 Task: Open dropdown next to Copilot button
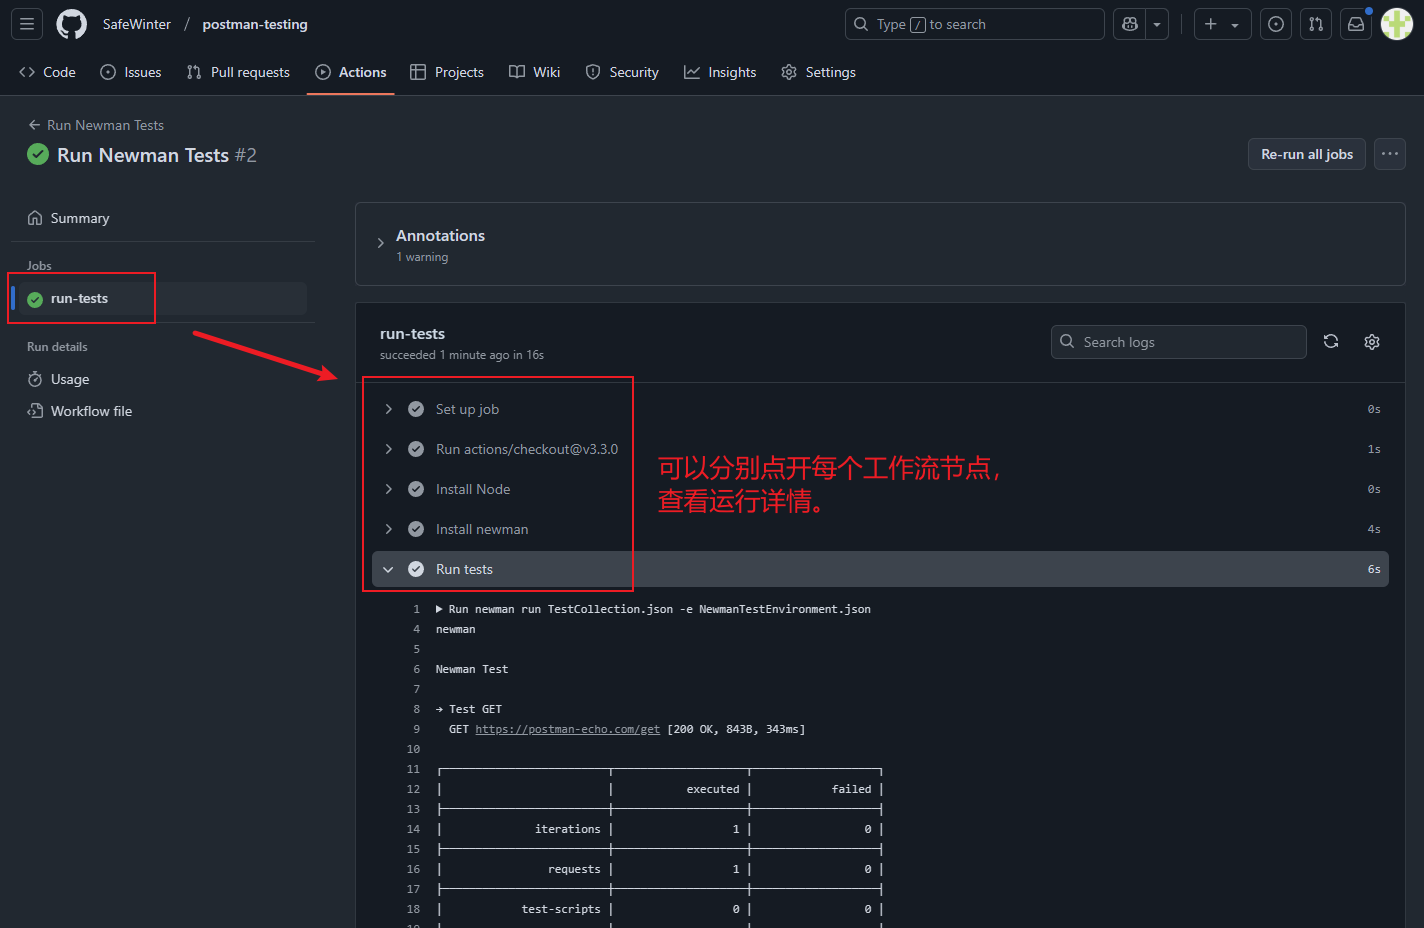click(1157, 24)
